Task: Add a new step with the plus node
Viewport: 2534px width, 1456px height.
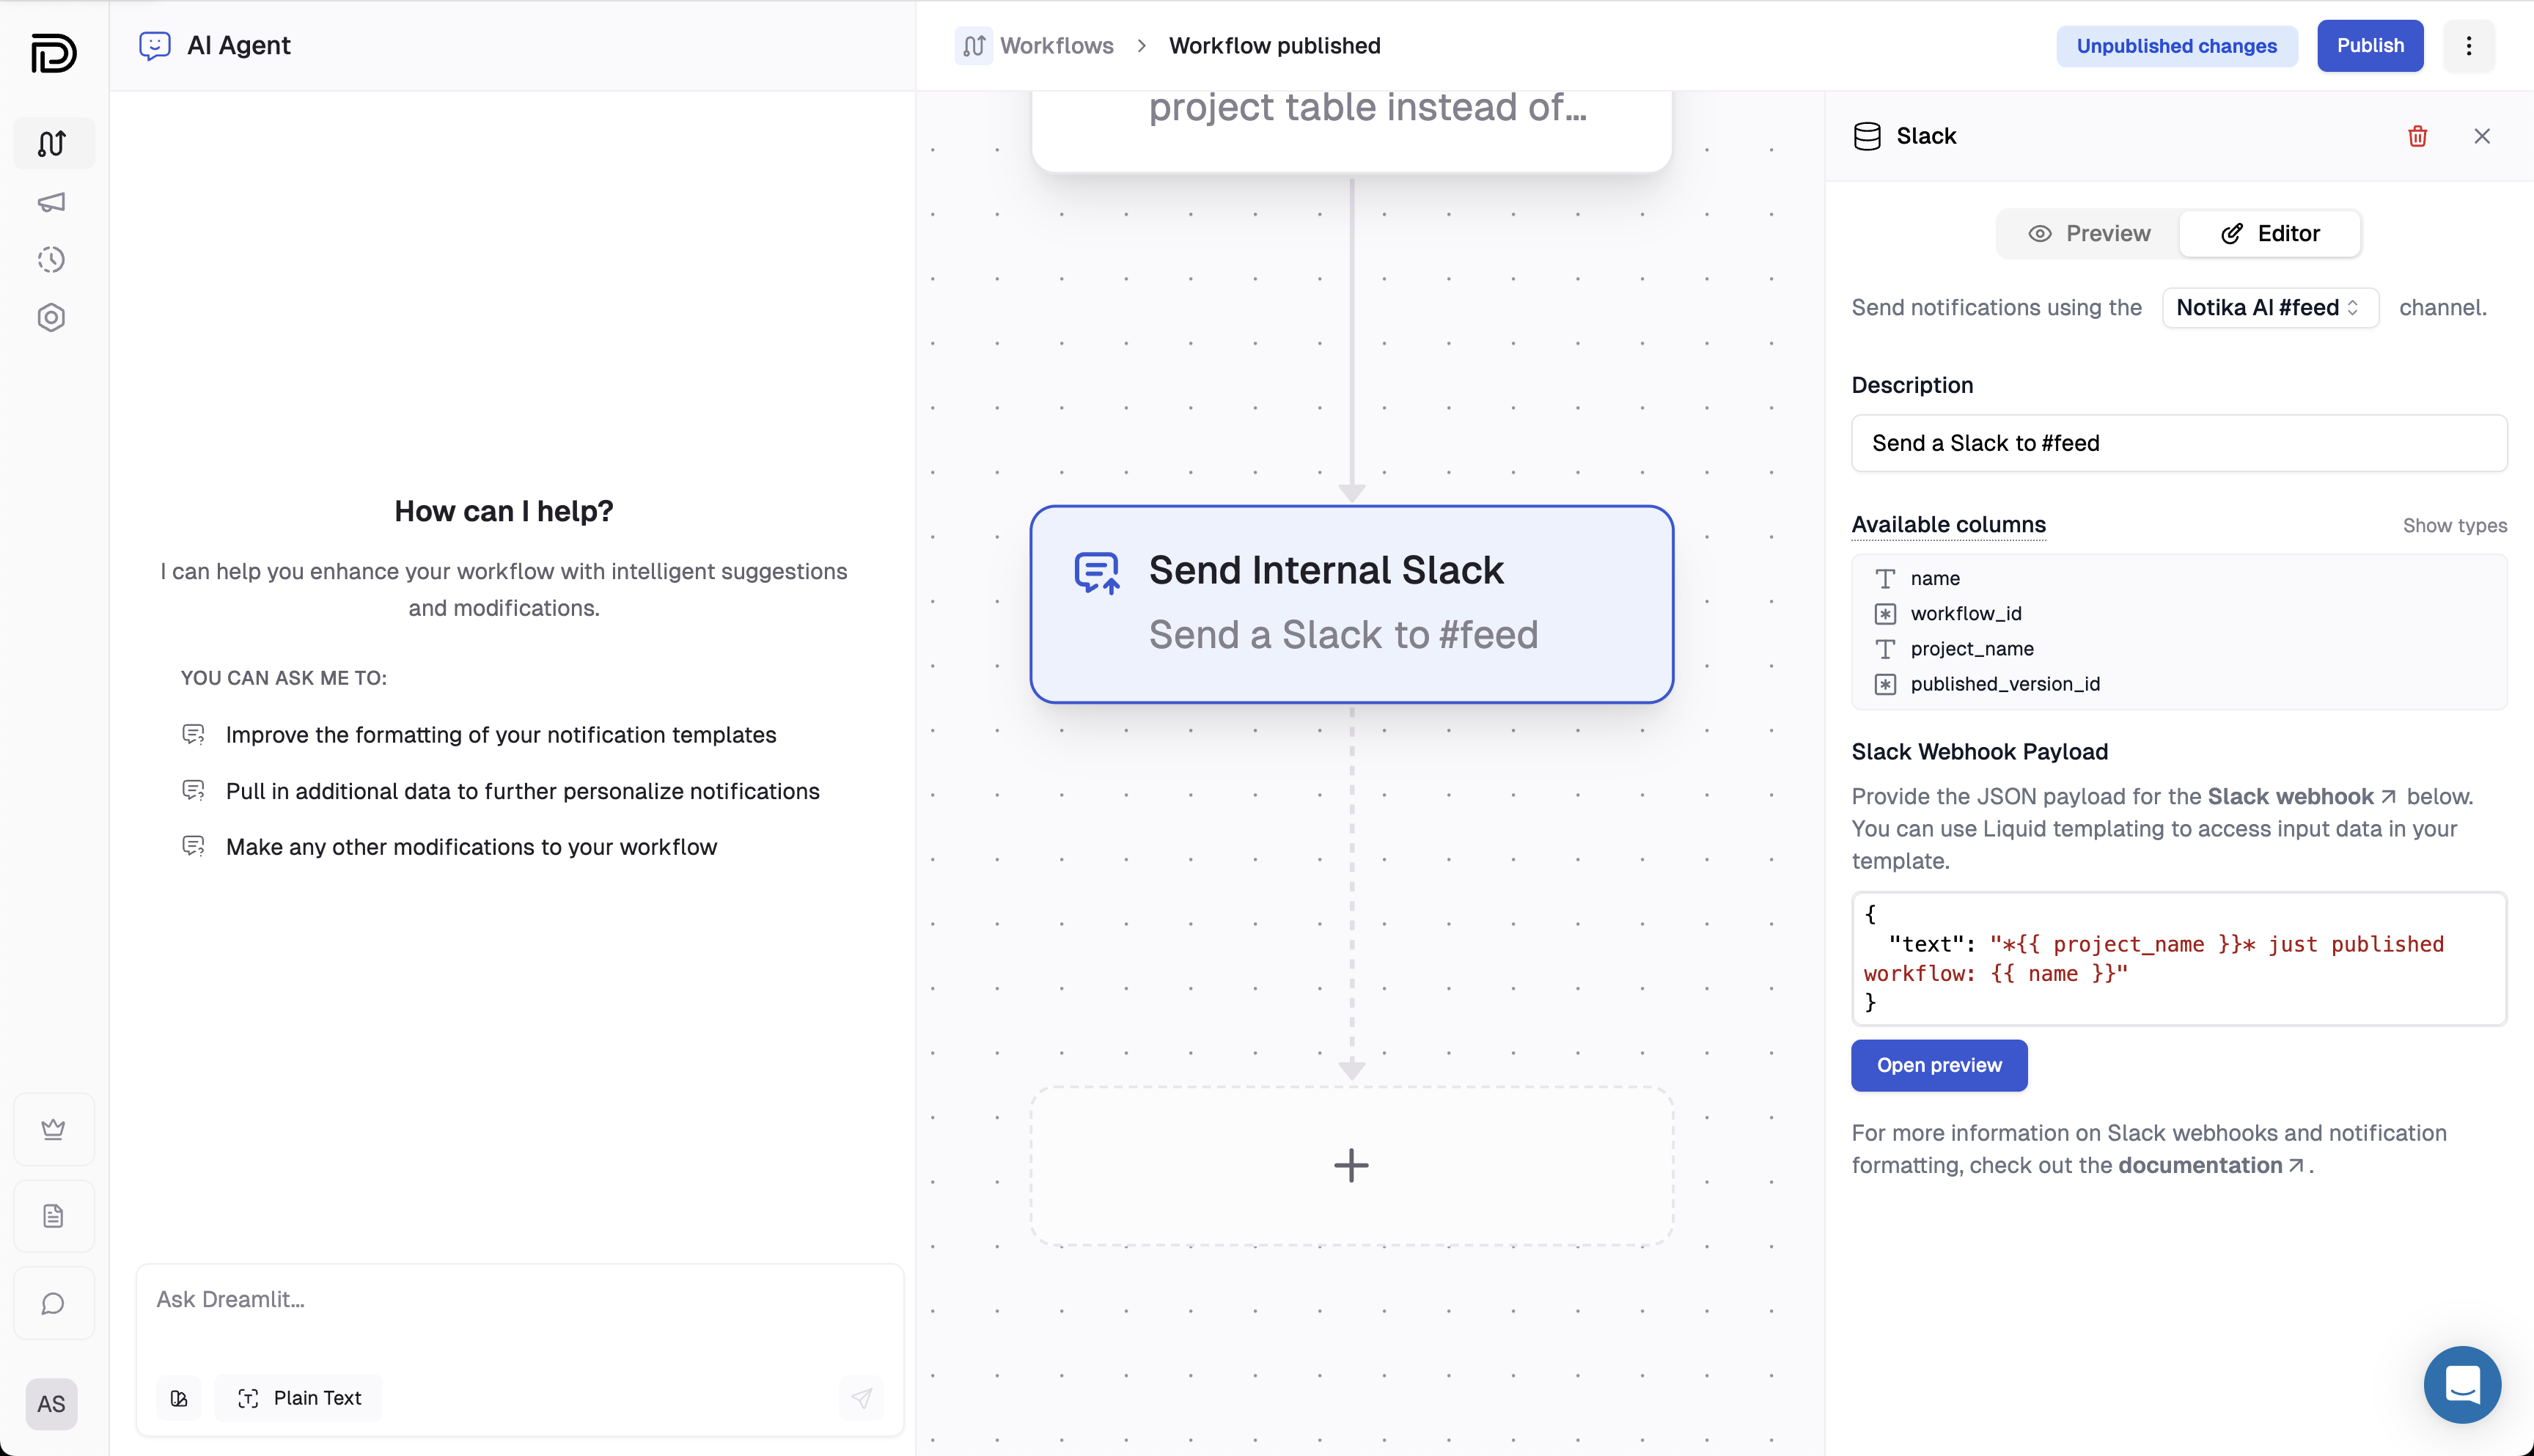Action: [1352, 1165]
